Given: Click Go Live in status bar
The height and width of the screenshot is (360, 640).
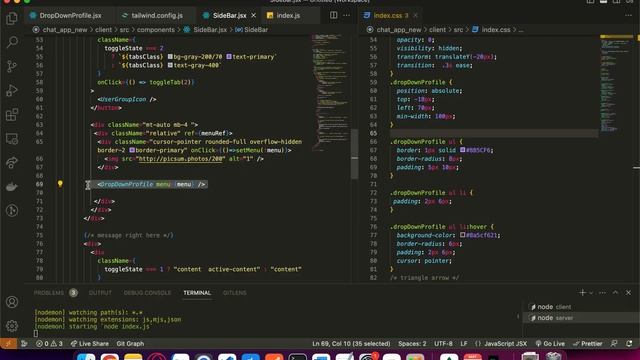Looking at the screenshot, I should pos(550,344).
